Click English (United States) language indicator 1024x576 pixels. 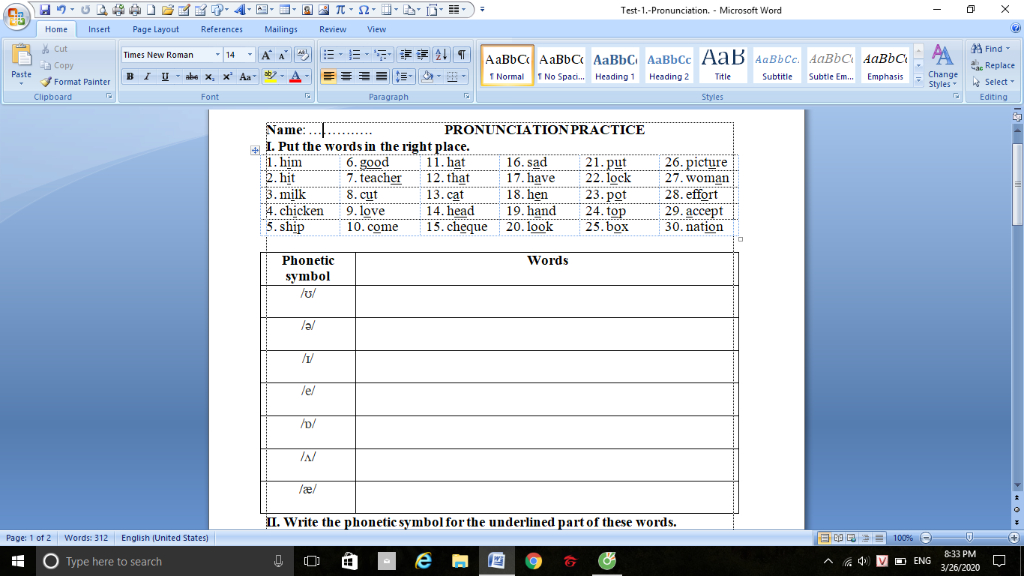pyautogui.click(x=165, y=538)
